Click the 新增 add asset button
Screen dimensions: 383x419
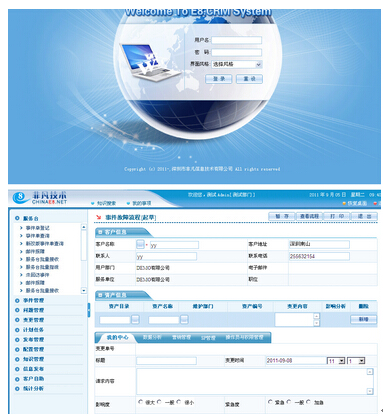[363, 319]
